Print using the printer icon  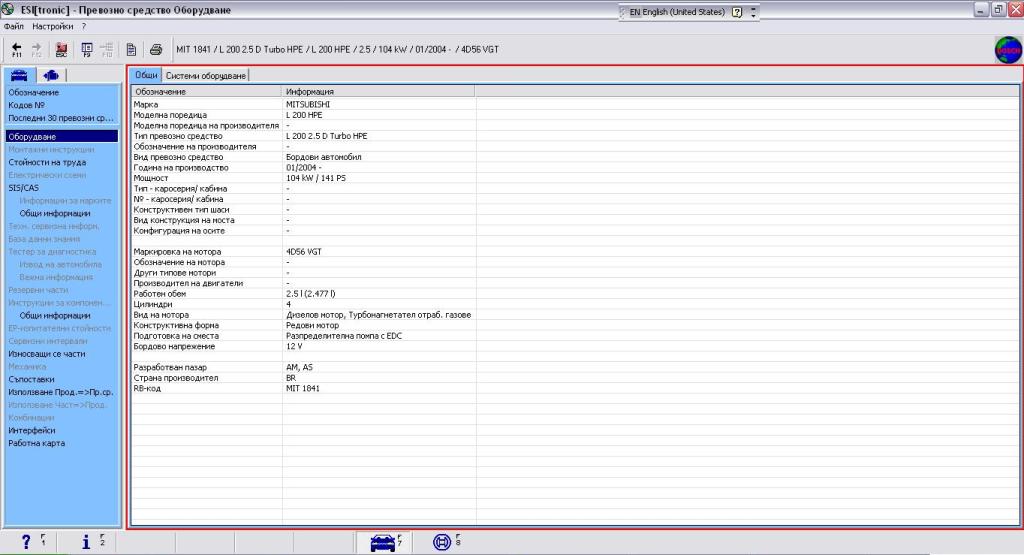coord(156,50)
